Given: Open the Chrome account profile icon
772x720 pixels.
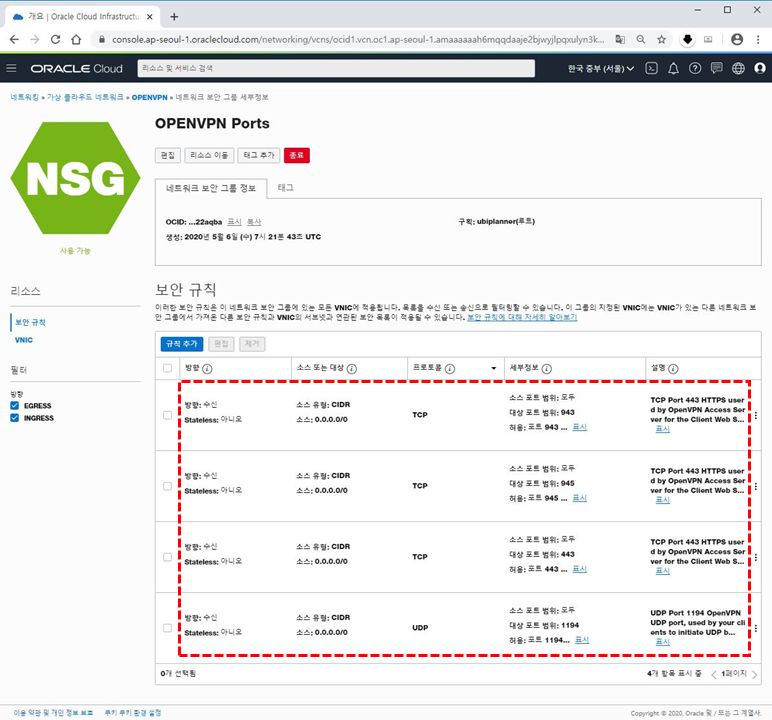Looking at the screenshot, I should [737, 39].
